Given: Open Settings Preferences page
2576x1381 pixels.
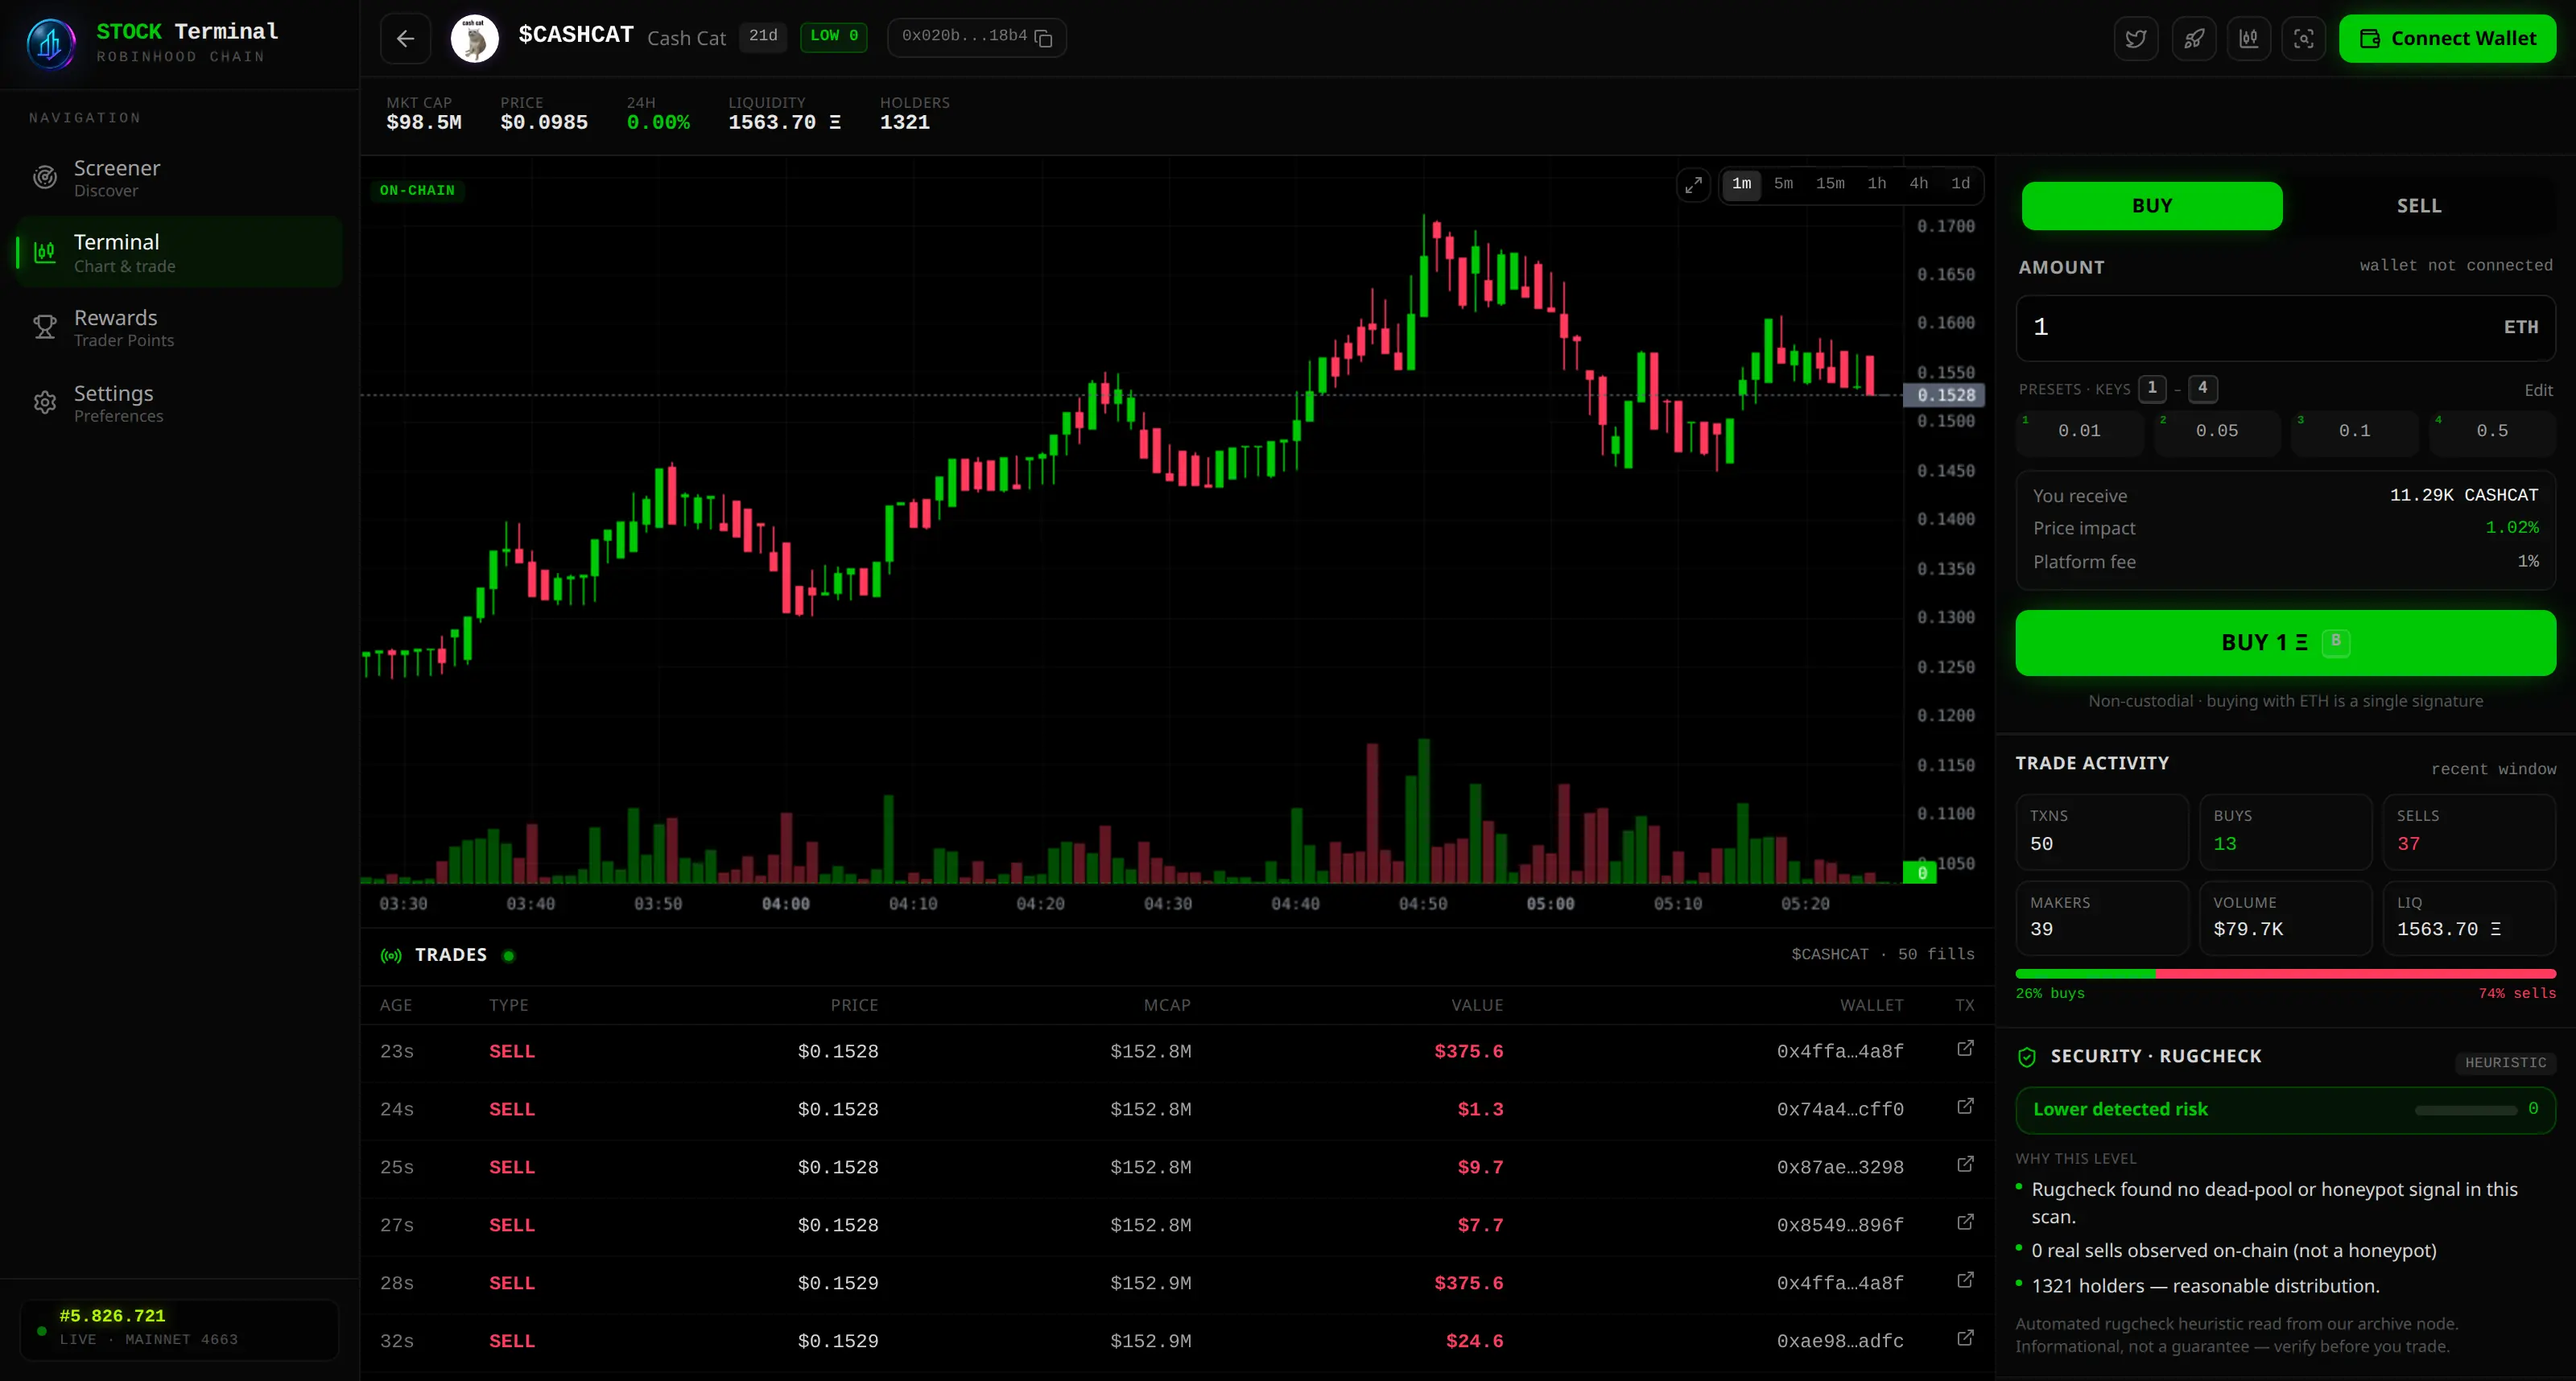Looking at the screenshot, I should click(180, 403).
